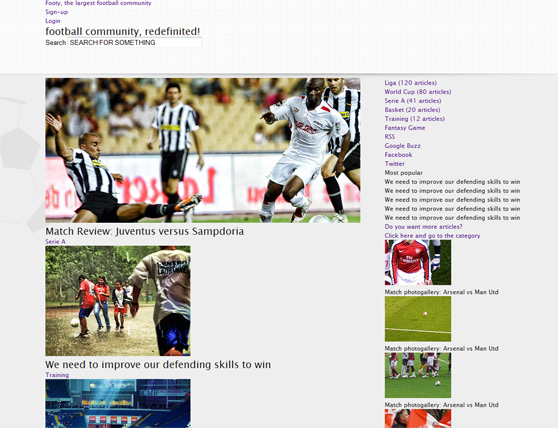
Task: Subscribe via the RSS link
Action: pyautogui.click(x=390, y=137)
